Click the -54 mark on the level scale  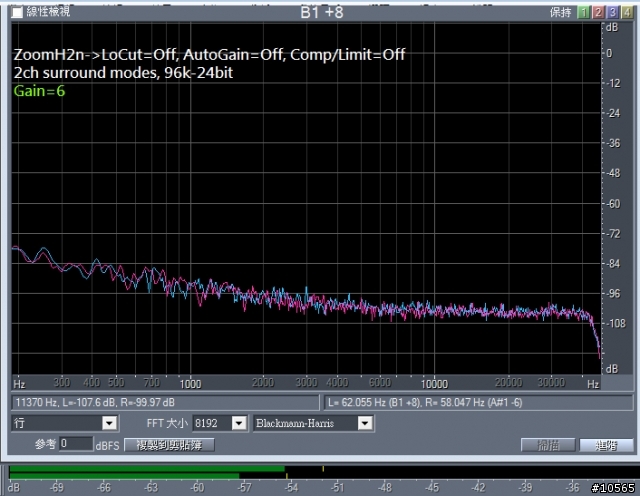pos(291,487)
